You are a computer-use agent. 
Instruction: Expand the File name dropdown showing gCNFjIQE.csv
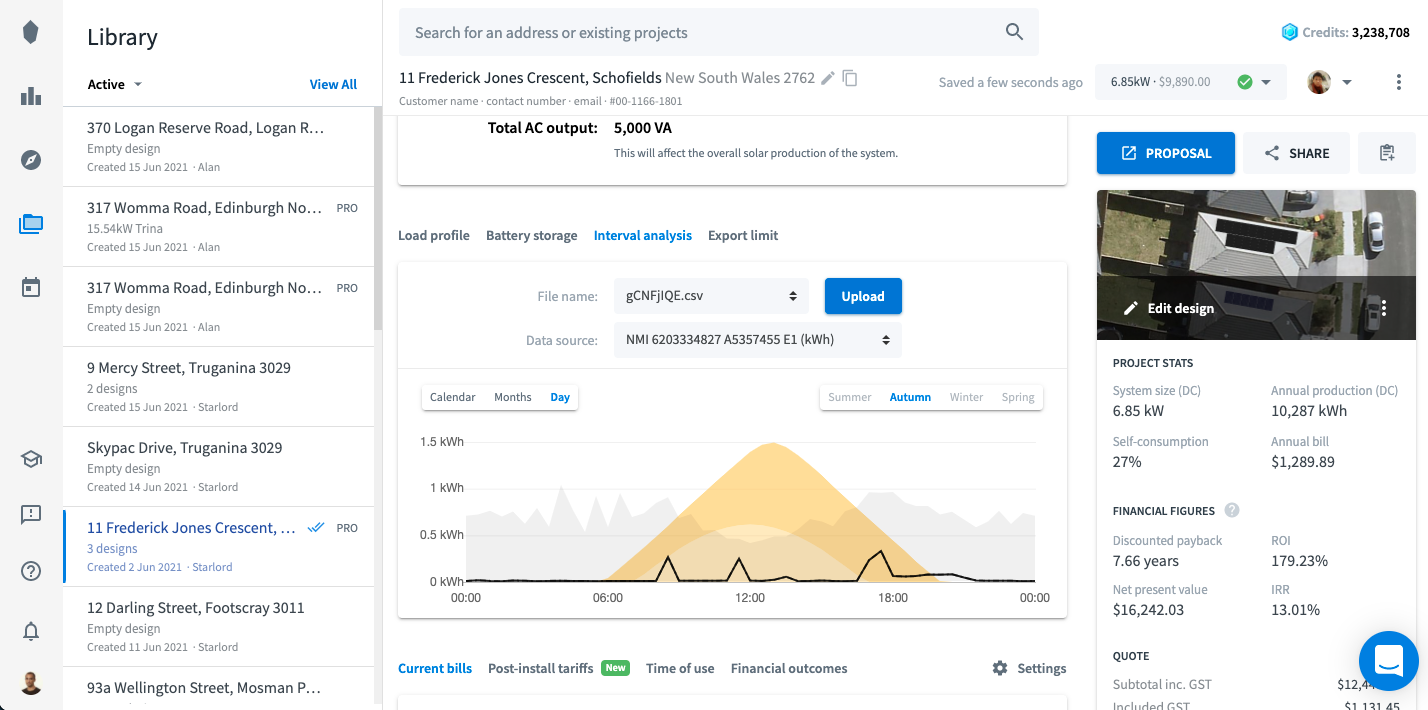pos(711,296)
